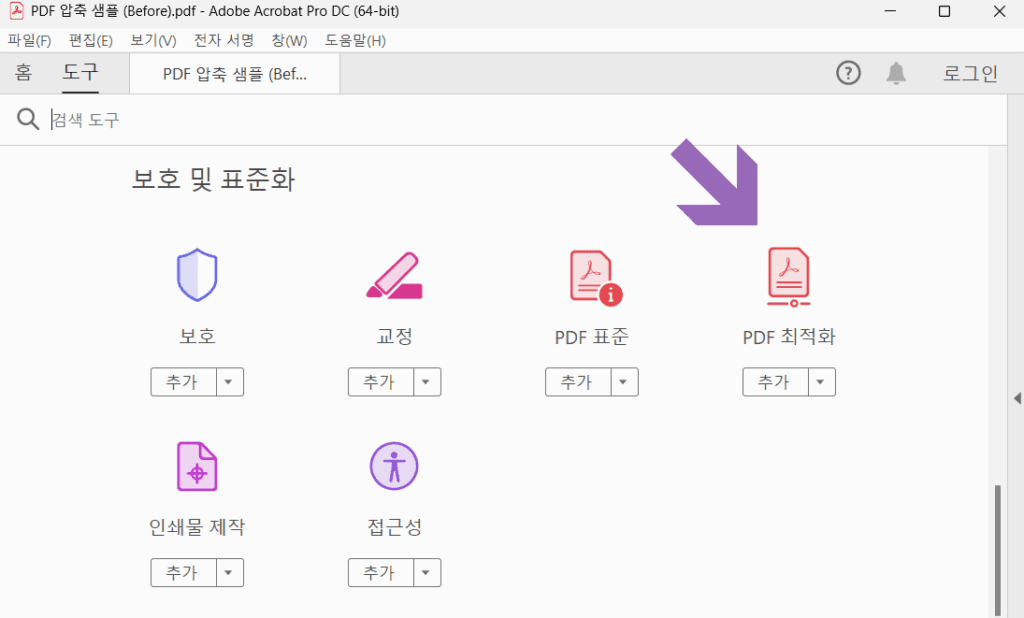Open the 편집(E) menu
Image resolution: width=1024 pixels, height=618 pixels.
pyautogui.click(x=91, y=41)
